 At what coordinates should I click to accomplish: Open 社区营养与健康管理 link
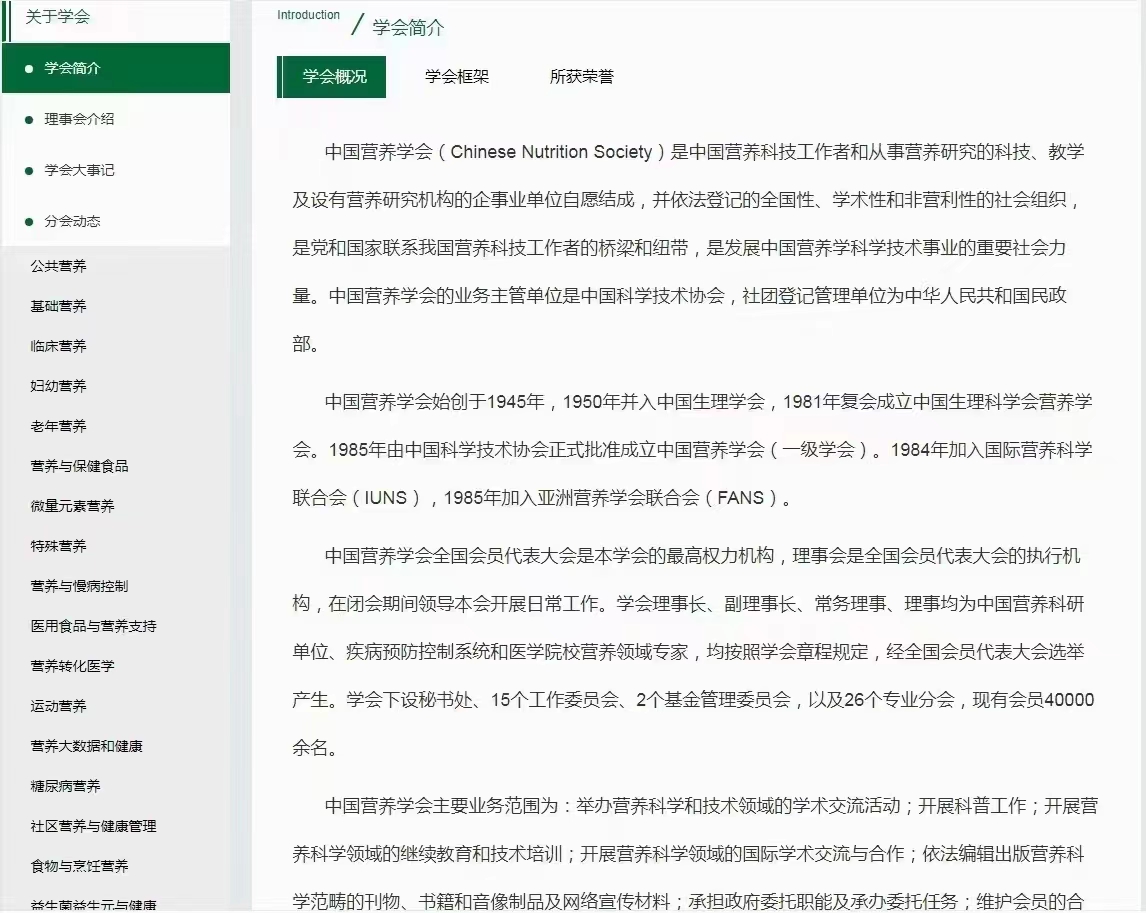point(93,826)
